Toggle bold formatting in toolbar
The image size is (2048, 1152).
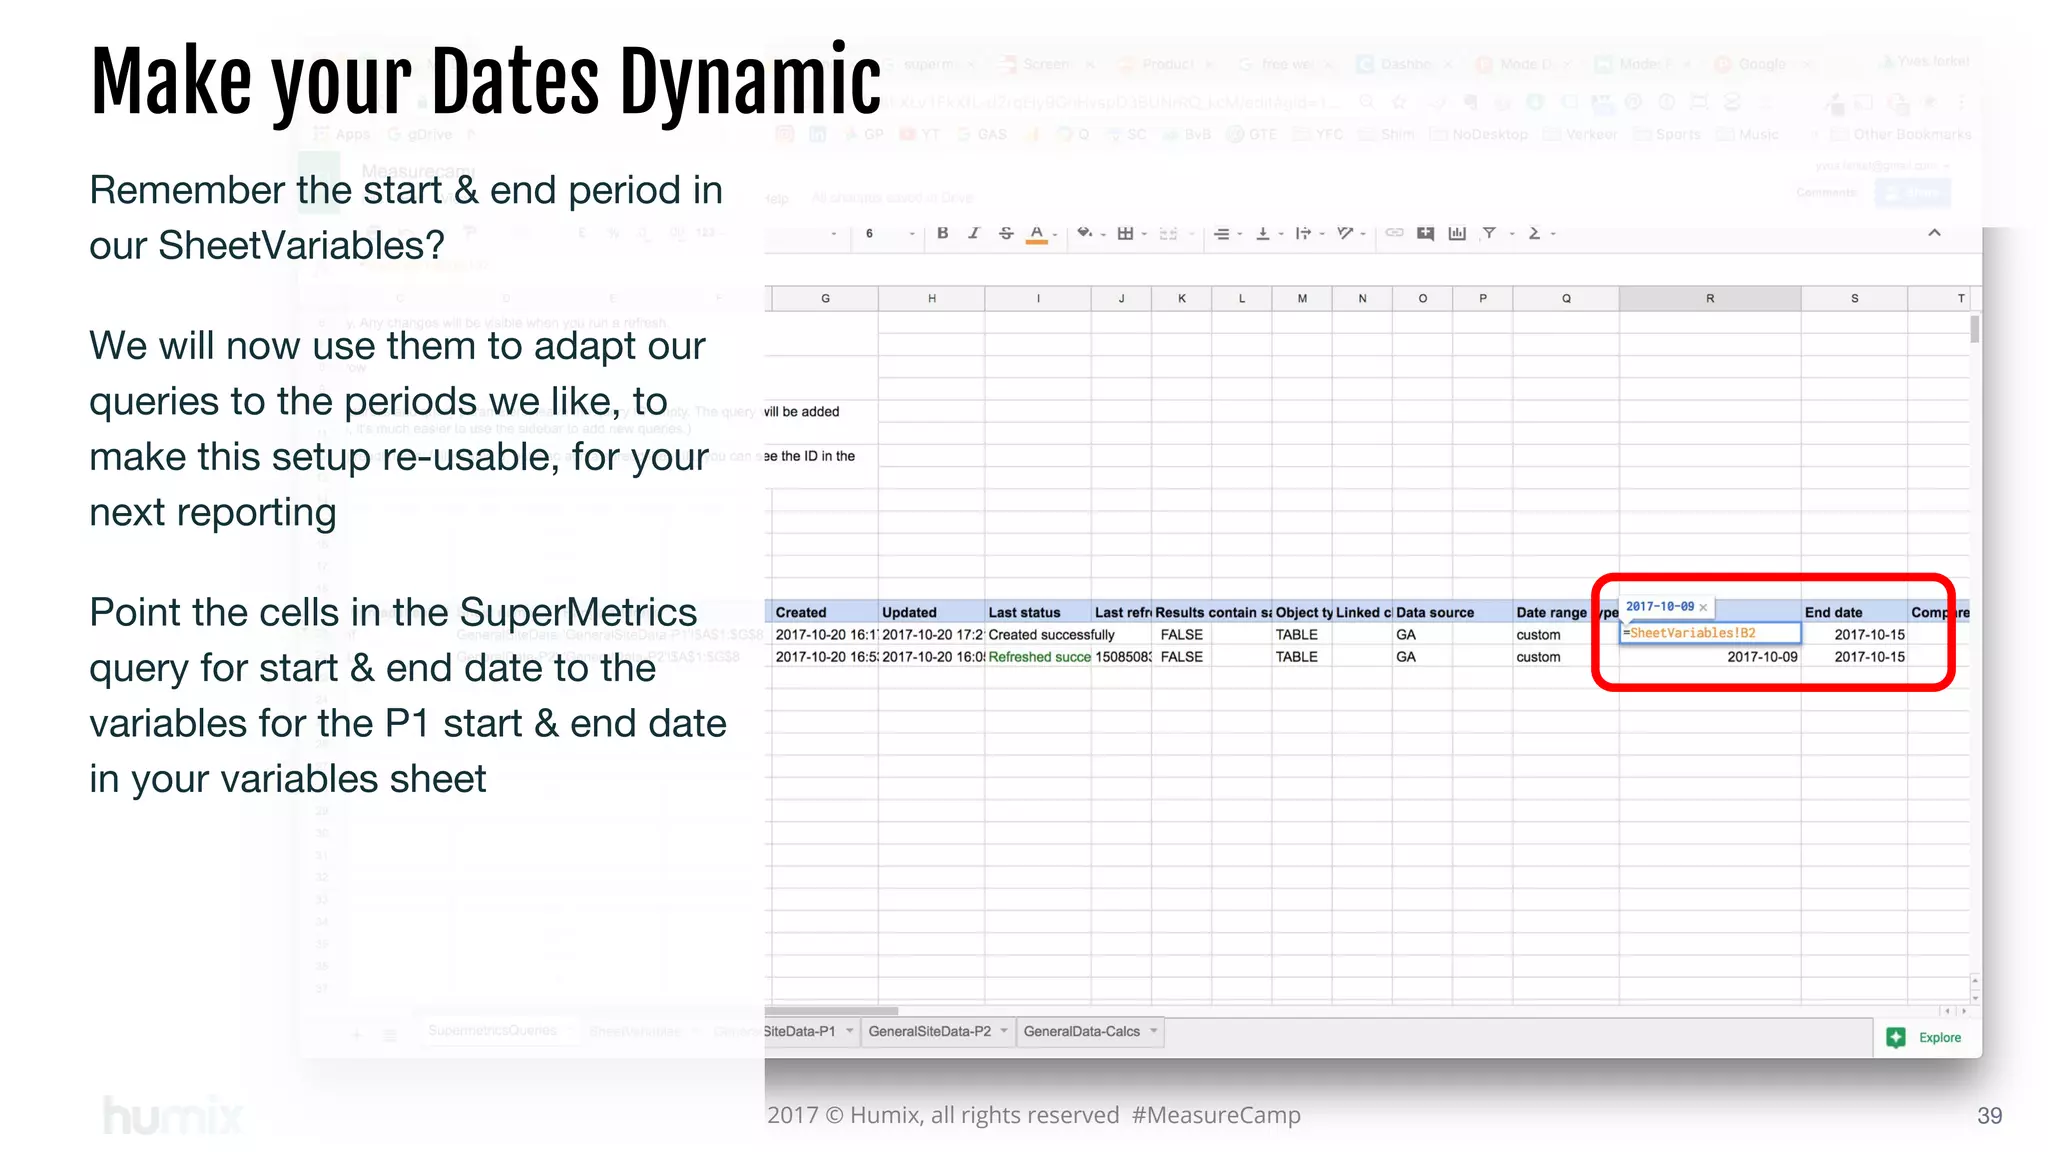tap(942, 233)
